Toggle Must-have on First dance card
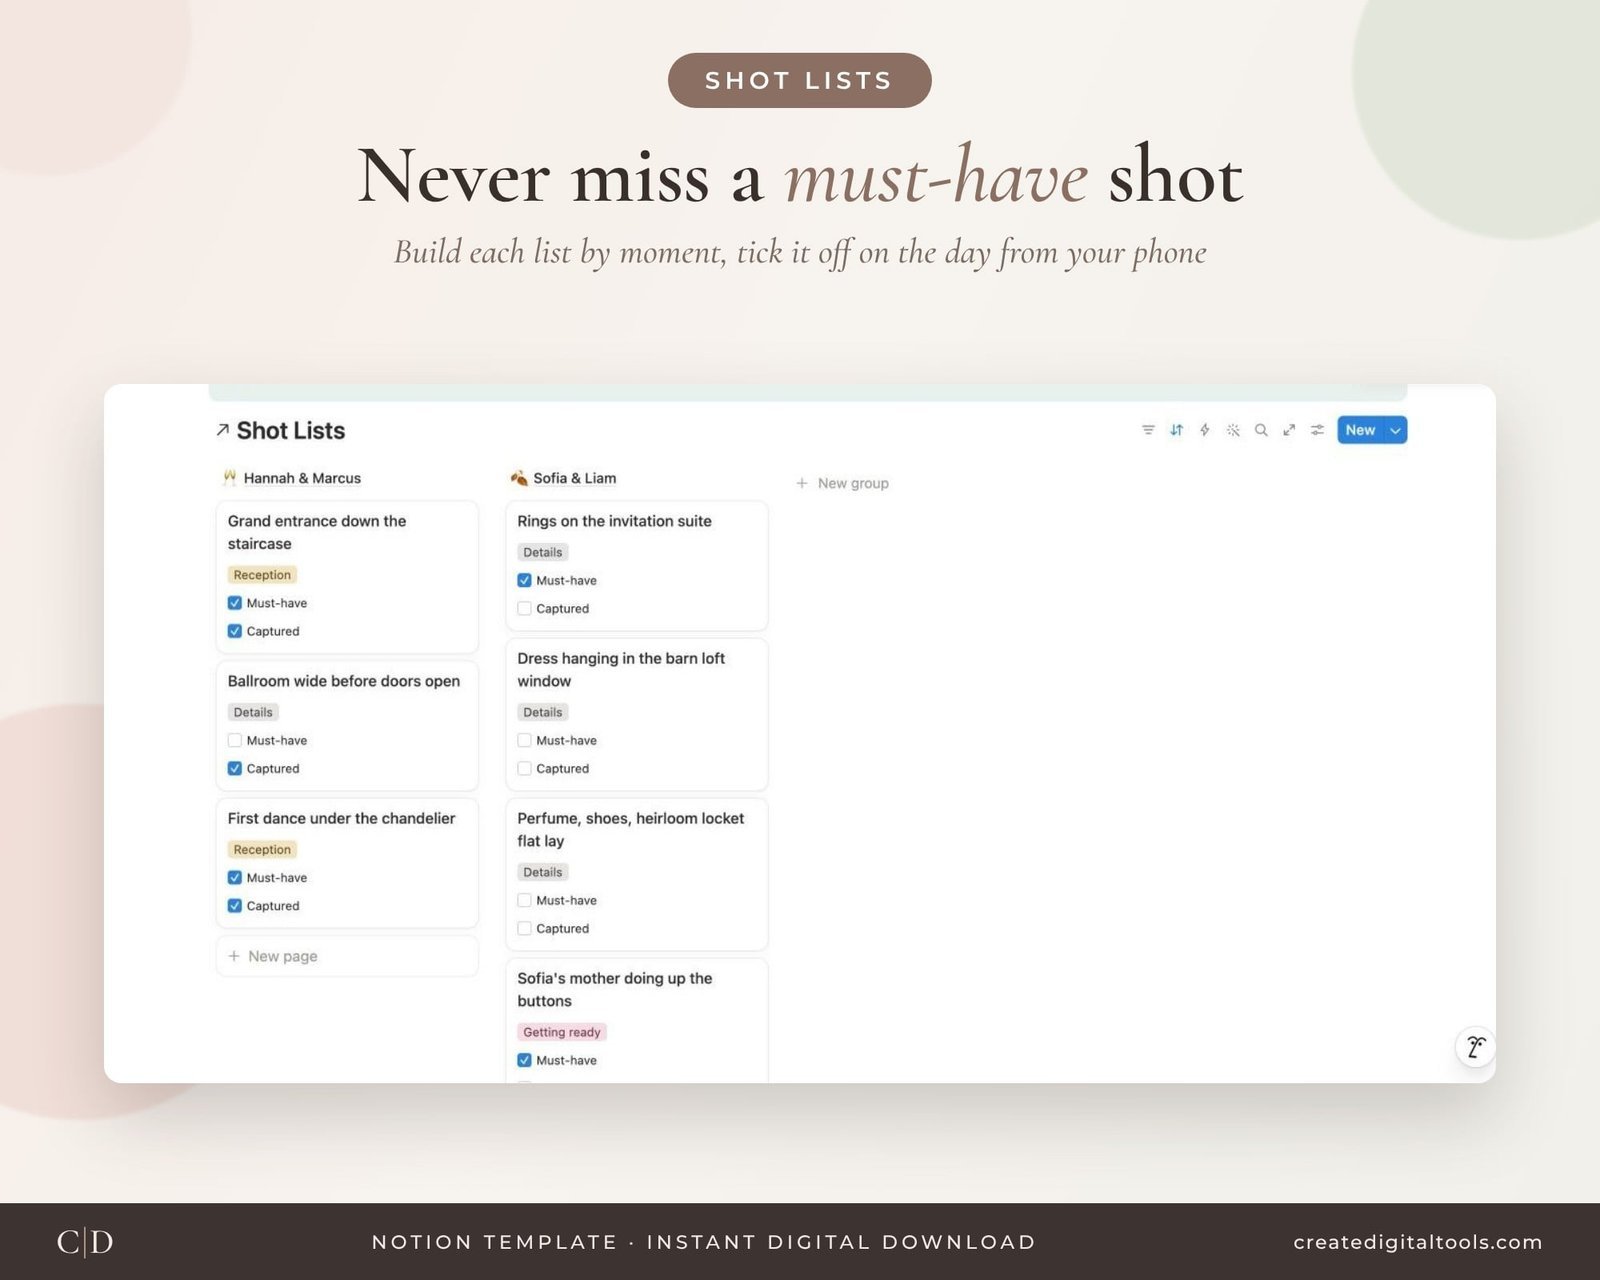The height and width of the screenshot is (1280, 1600). coord(235,877)
